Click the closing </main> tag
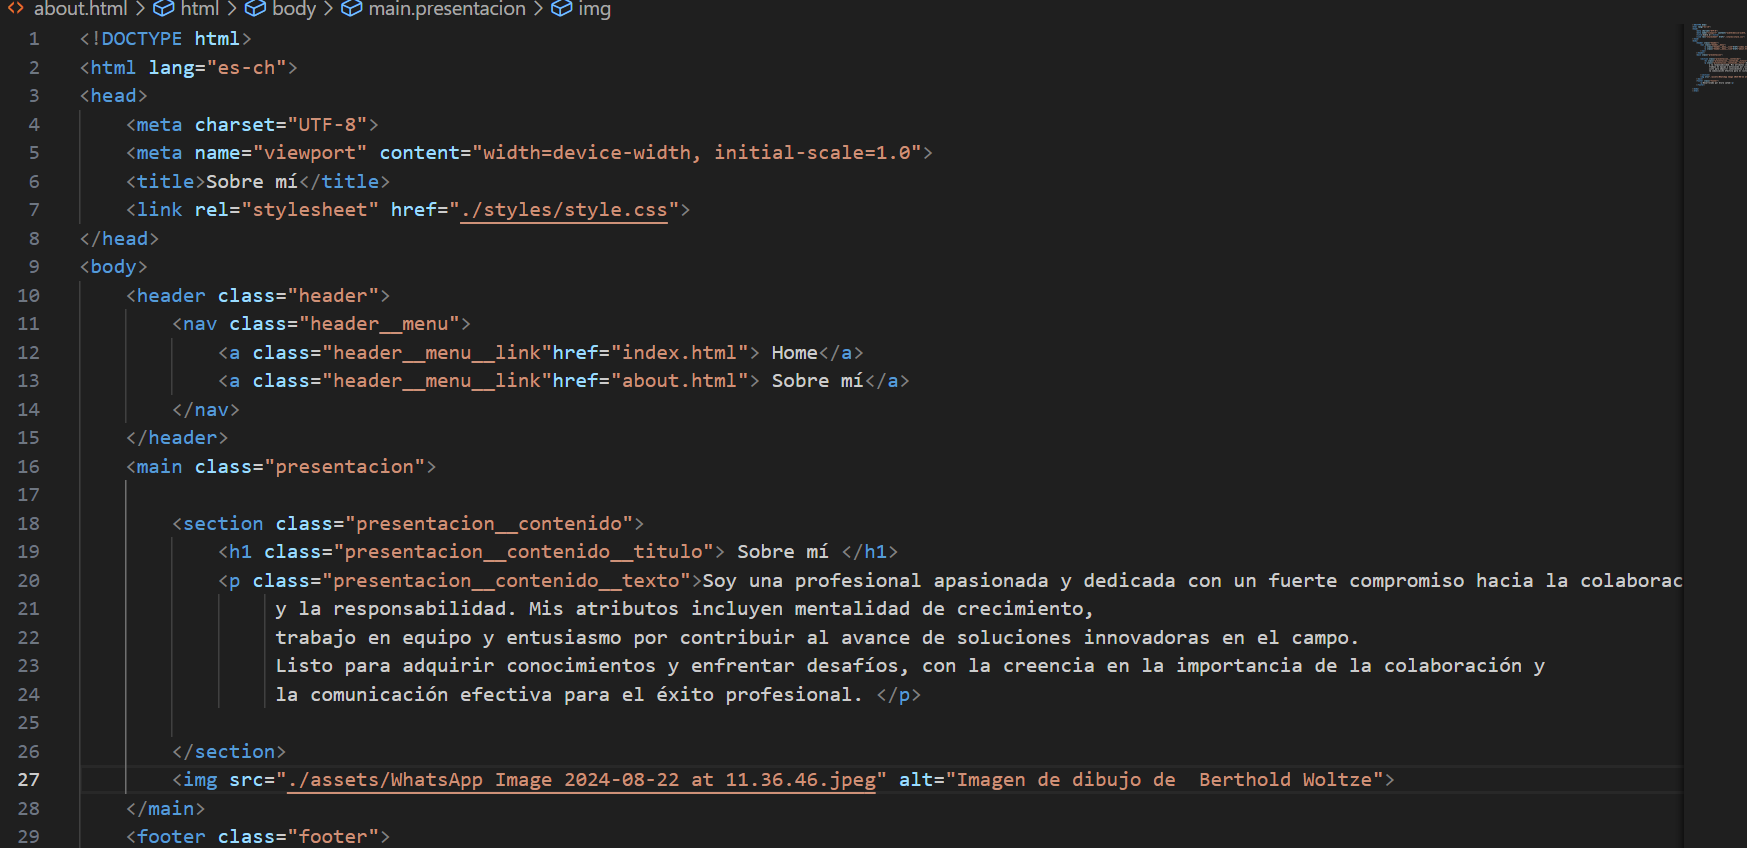 [166, 809]
